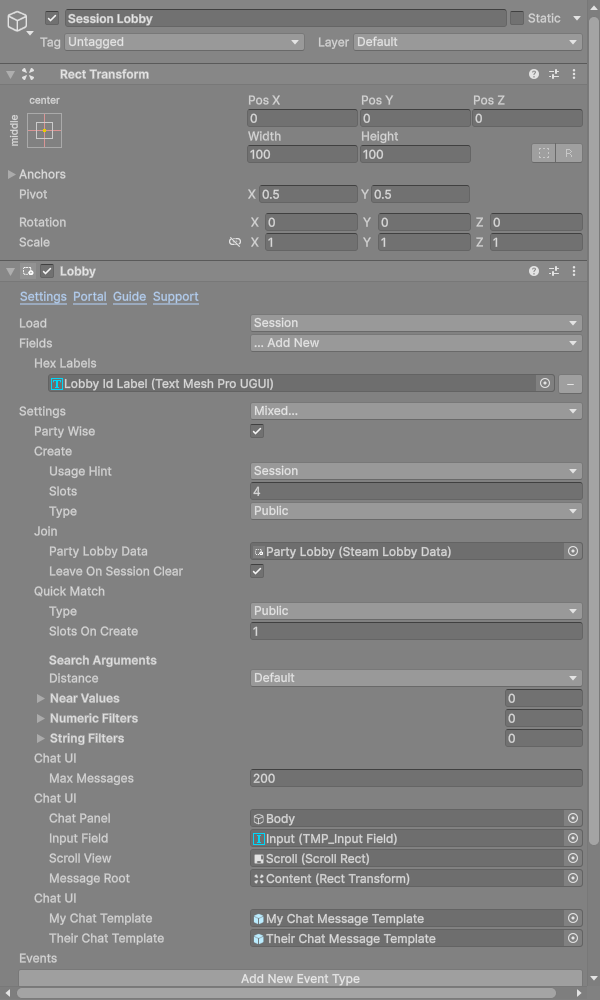Screen dimensions: 600x1000
Task: Remove the Lobby Id Label entry
Action: (570, 384)
